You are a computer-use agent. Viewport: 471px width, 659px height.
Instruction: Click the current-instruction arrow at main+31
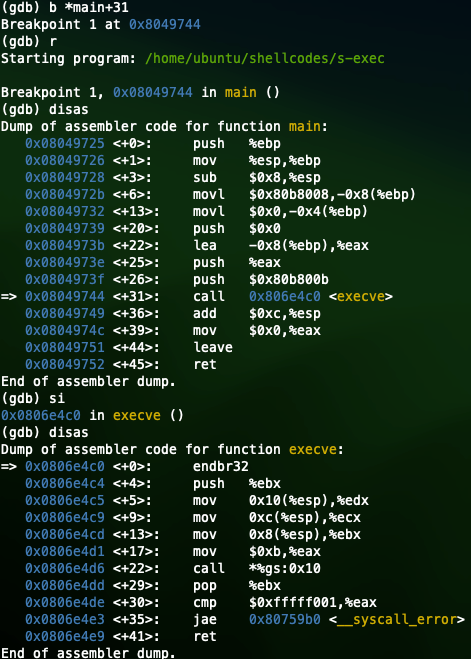(9, 297)
